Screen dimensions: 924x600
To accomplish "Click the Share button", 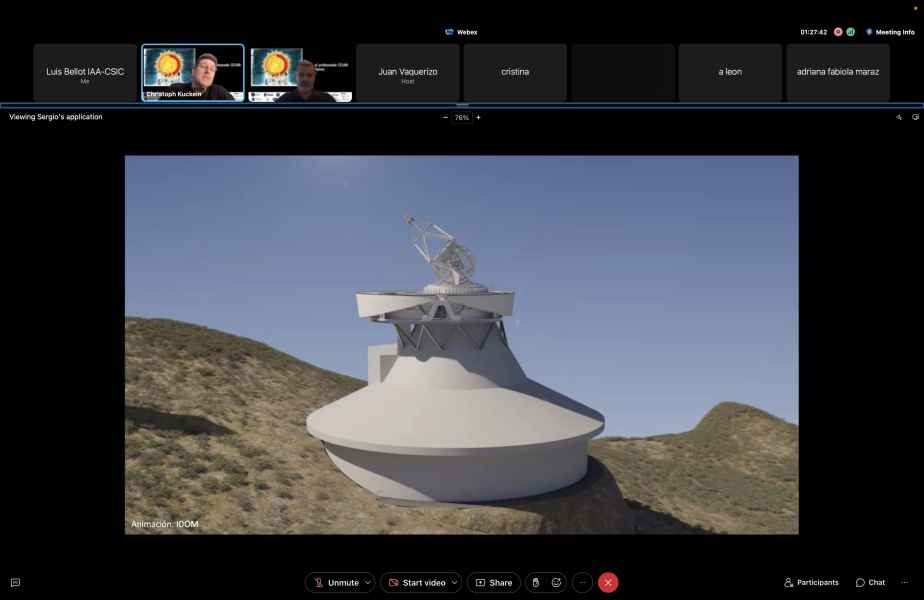I will (494, 582).
